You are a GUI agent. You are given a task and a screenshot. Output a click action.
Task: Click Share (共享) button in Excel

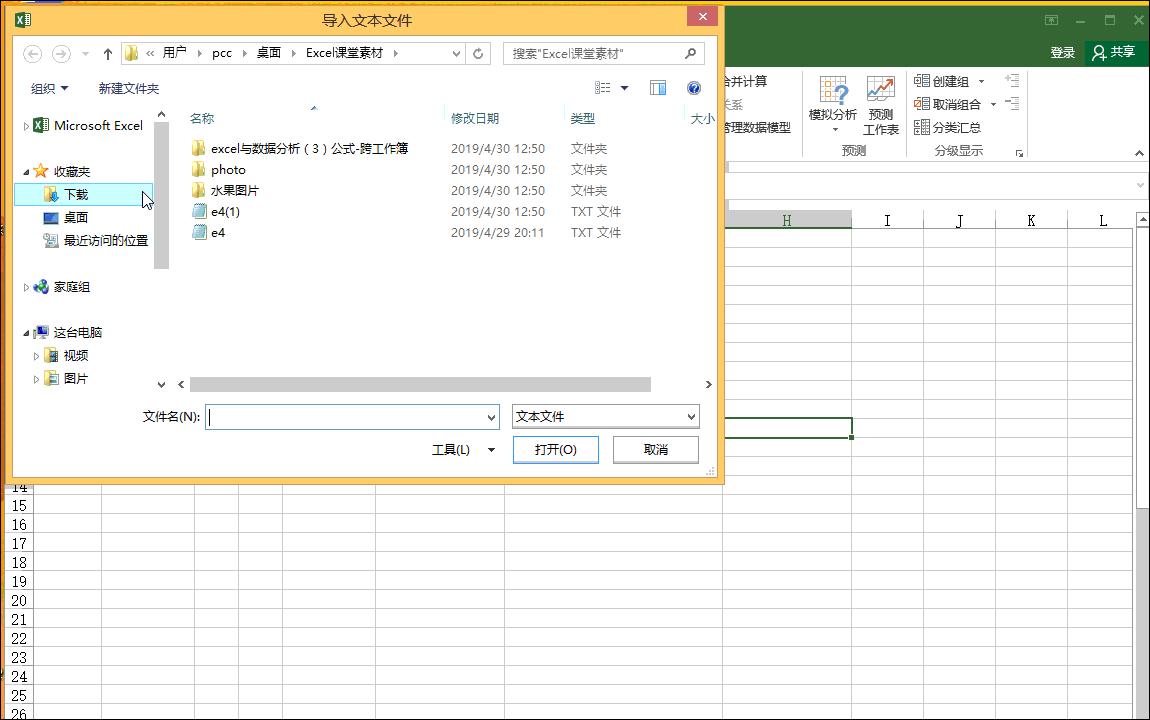[1113, 52]
